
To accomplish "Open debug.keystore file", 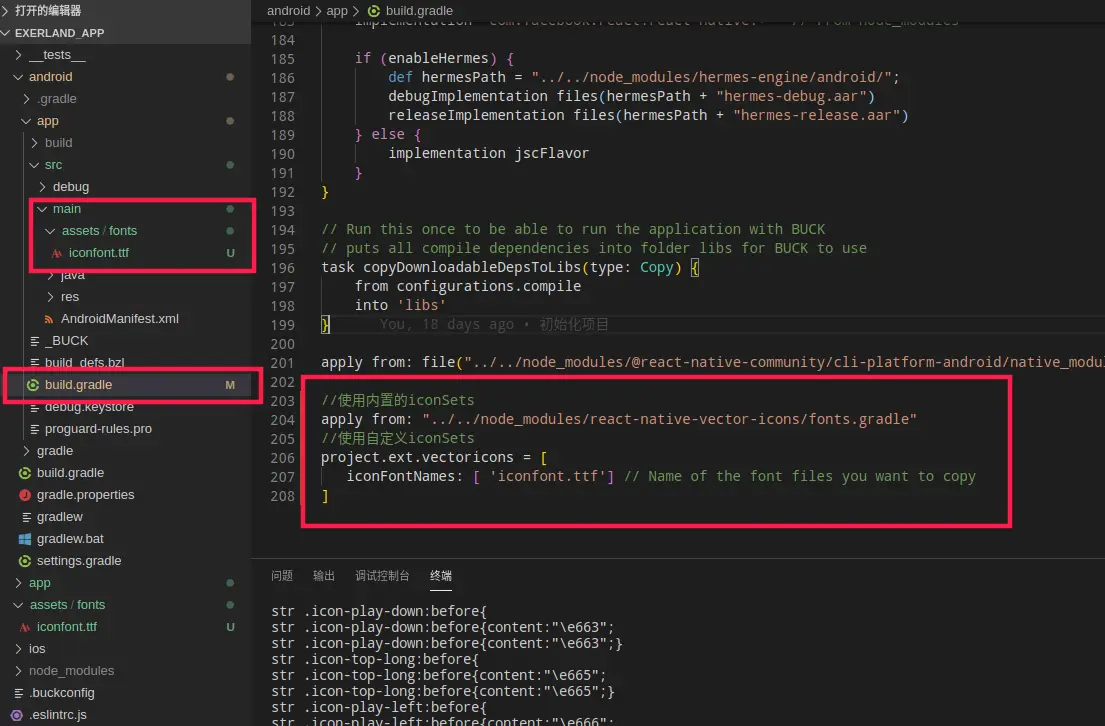I will pyautogui.click(x=89, y=407).
